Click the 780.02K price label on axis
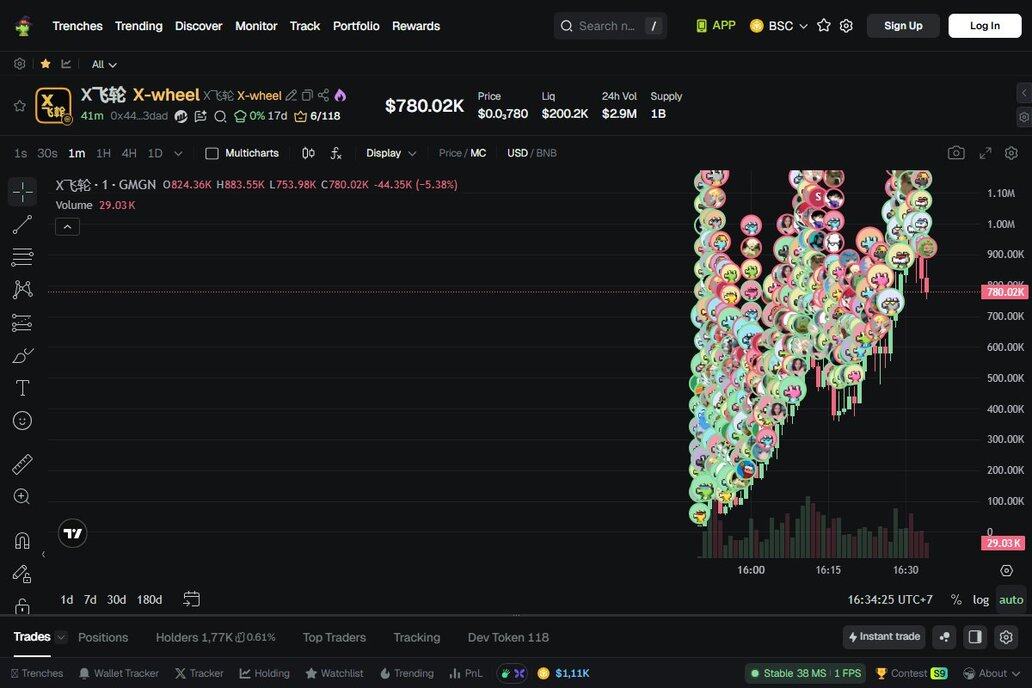The width and height of the screenshot is (1032, 688). [1004, 292]
